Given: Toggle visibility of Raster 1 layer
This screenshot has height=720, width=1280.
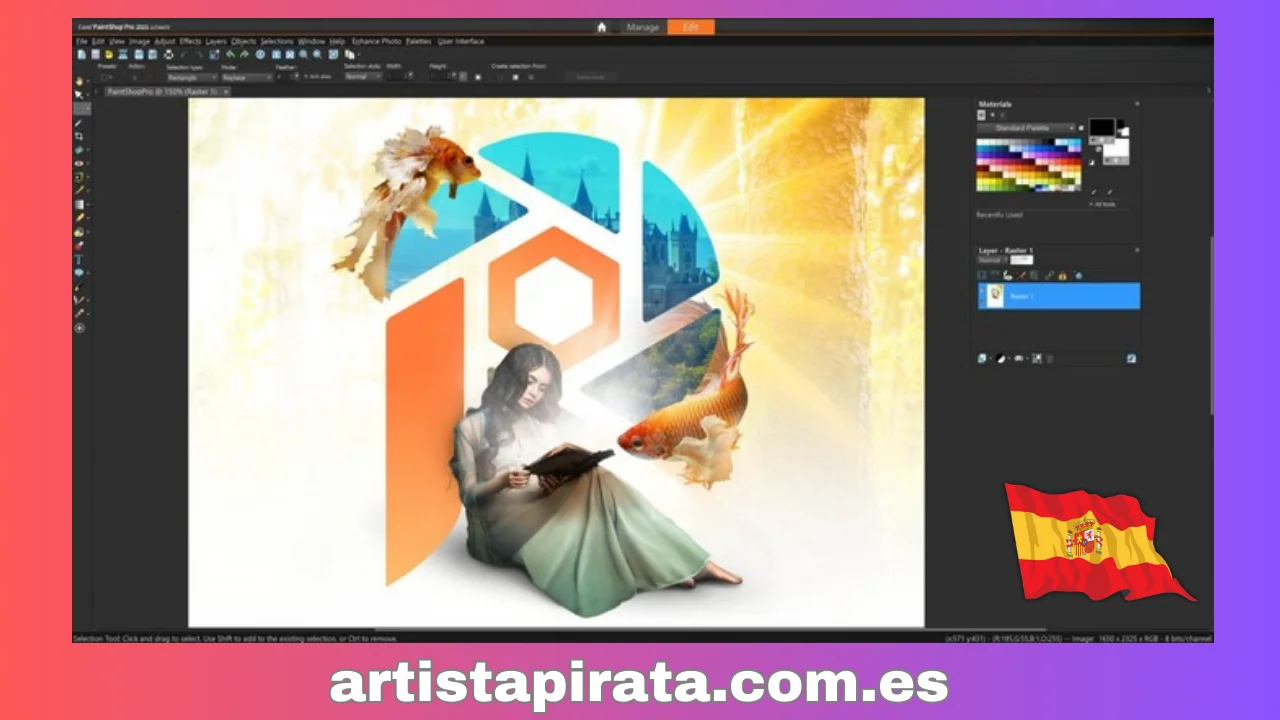Looking at the screenshot, I should (981, 291).
